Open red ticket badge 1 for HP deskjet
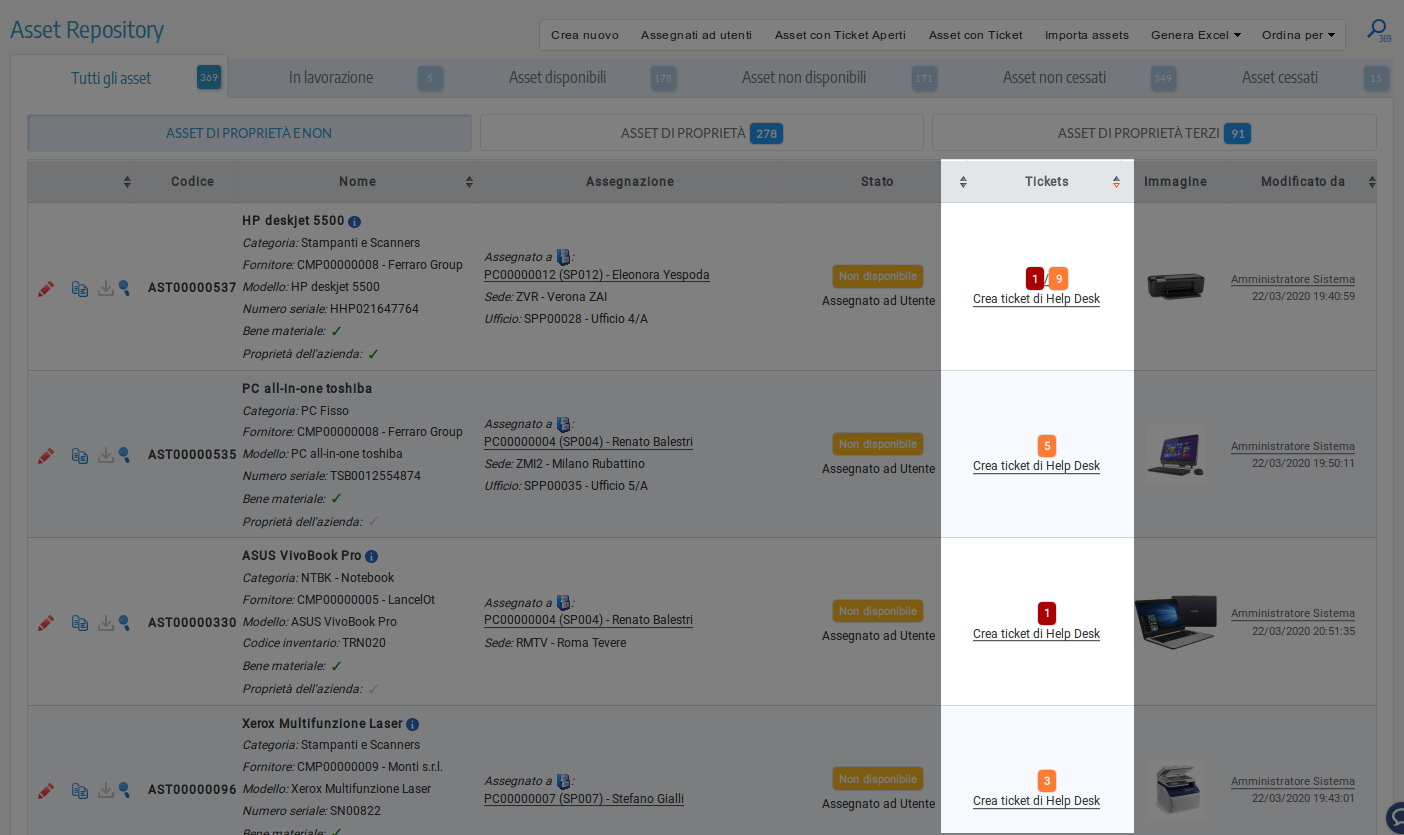This screenshot has width=1404, height=835. (x=1035, y=278)
